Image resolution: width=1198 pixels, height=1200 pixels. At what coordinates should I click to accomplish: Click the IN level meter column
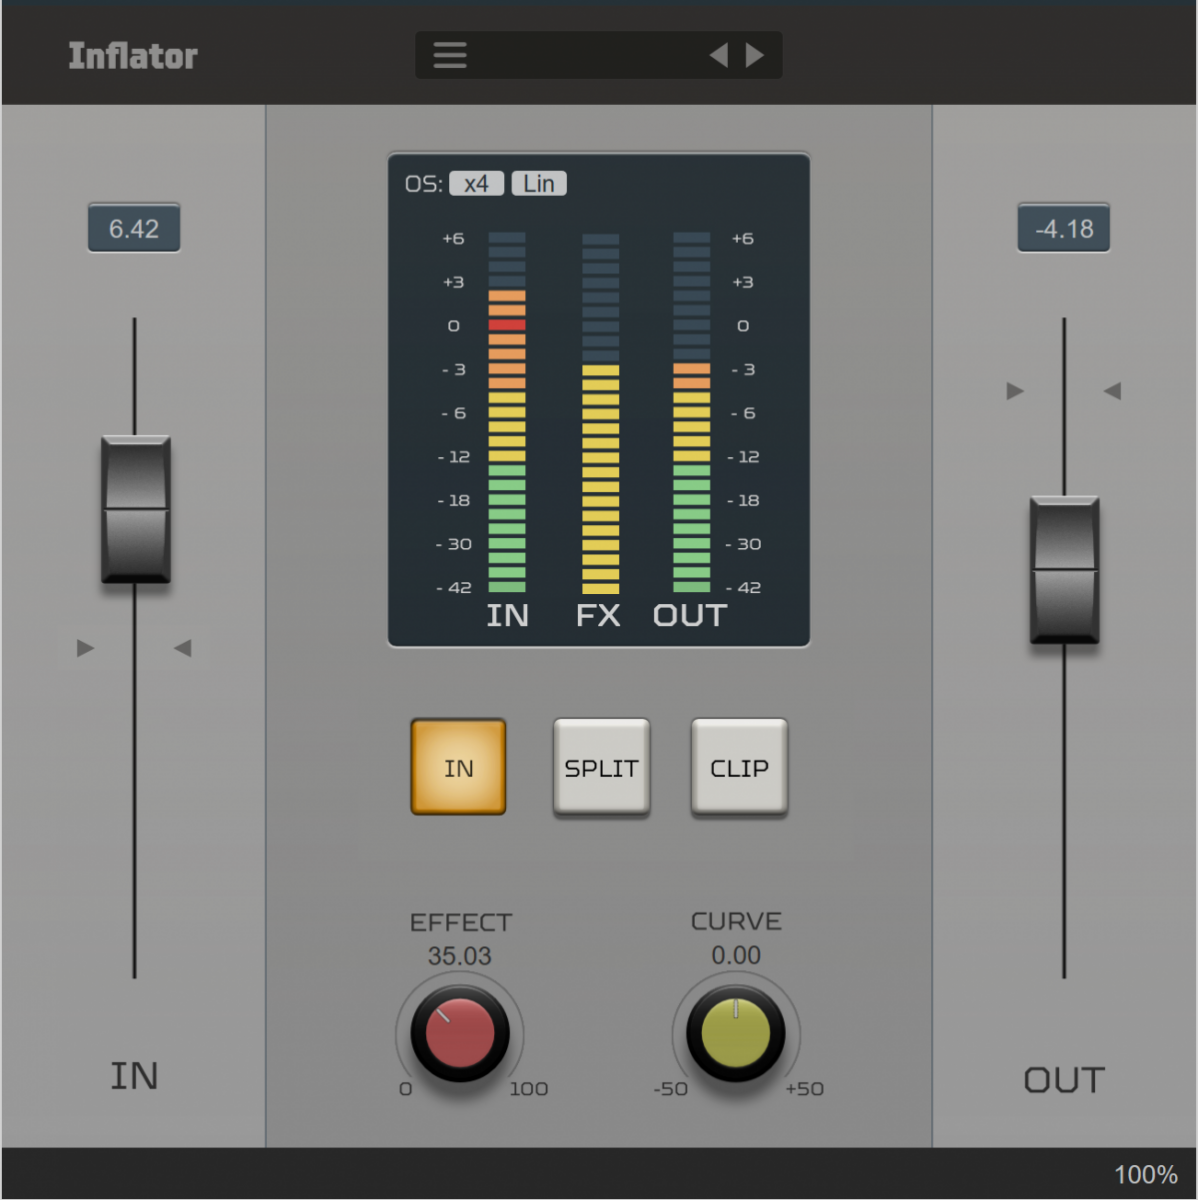pos(507,413)
